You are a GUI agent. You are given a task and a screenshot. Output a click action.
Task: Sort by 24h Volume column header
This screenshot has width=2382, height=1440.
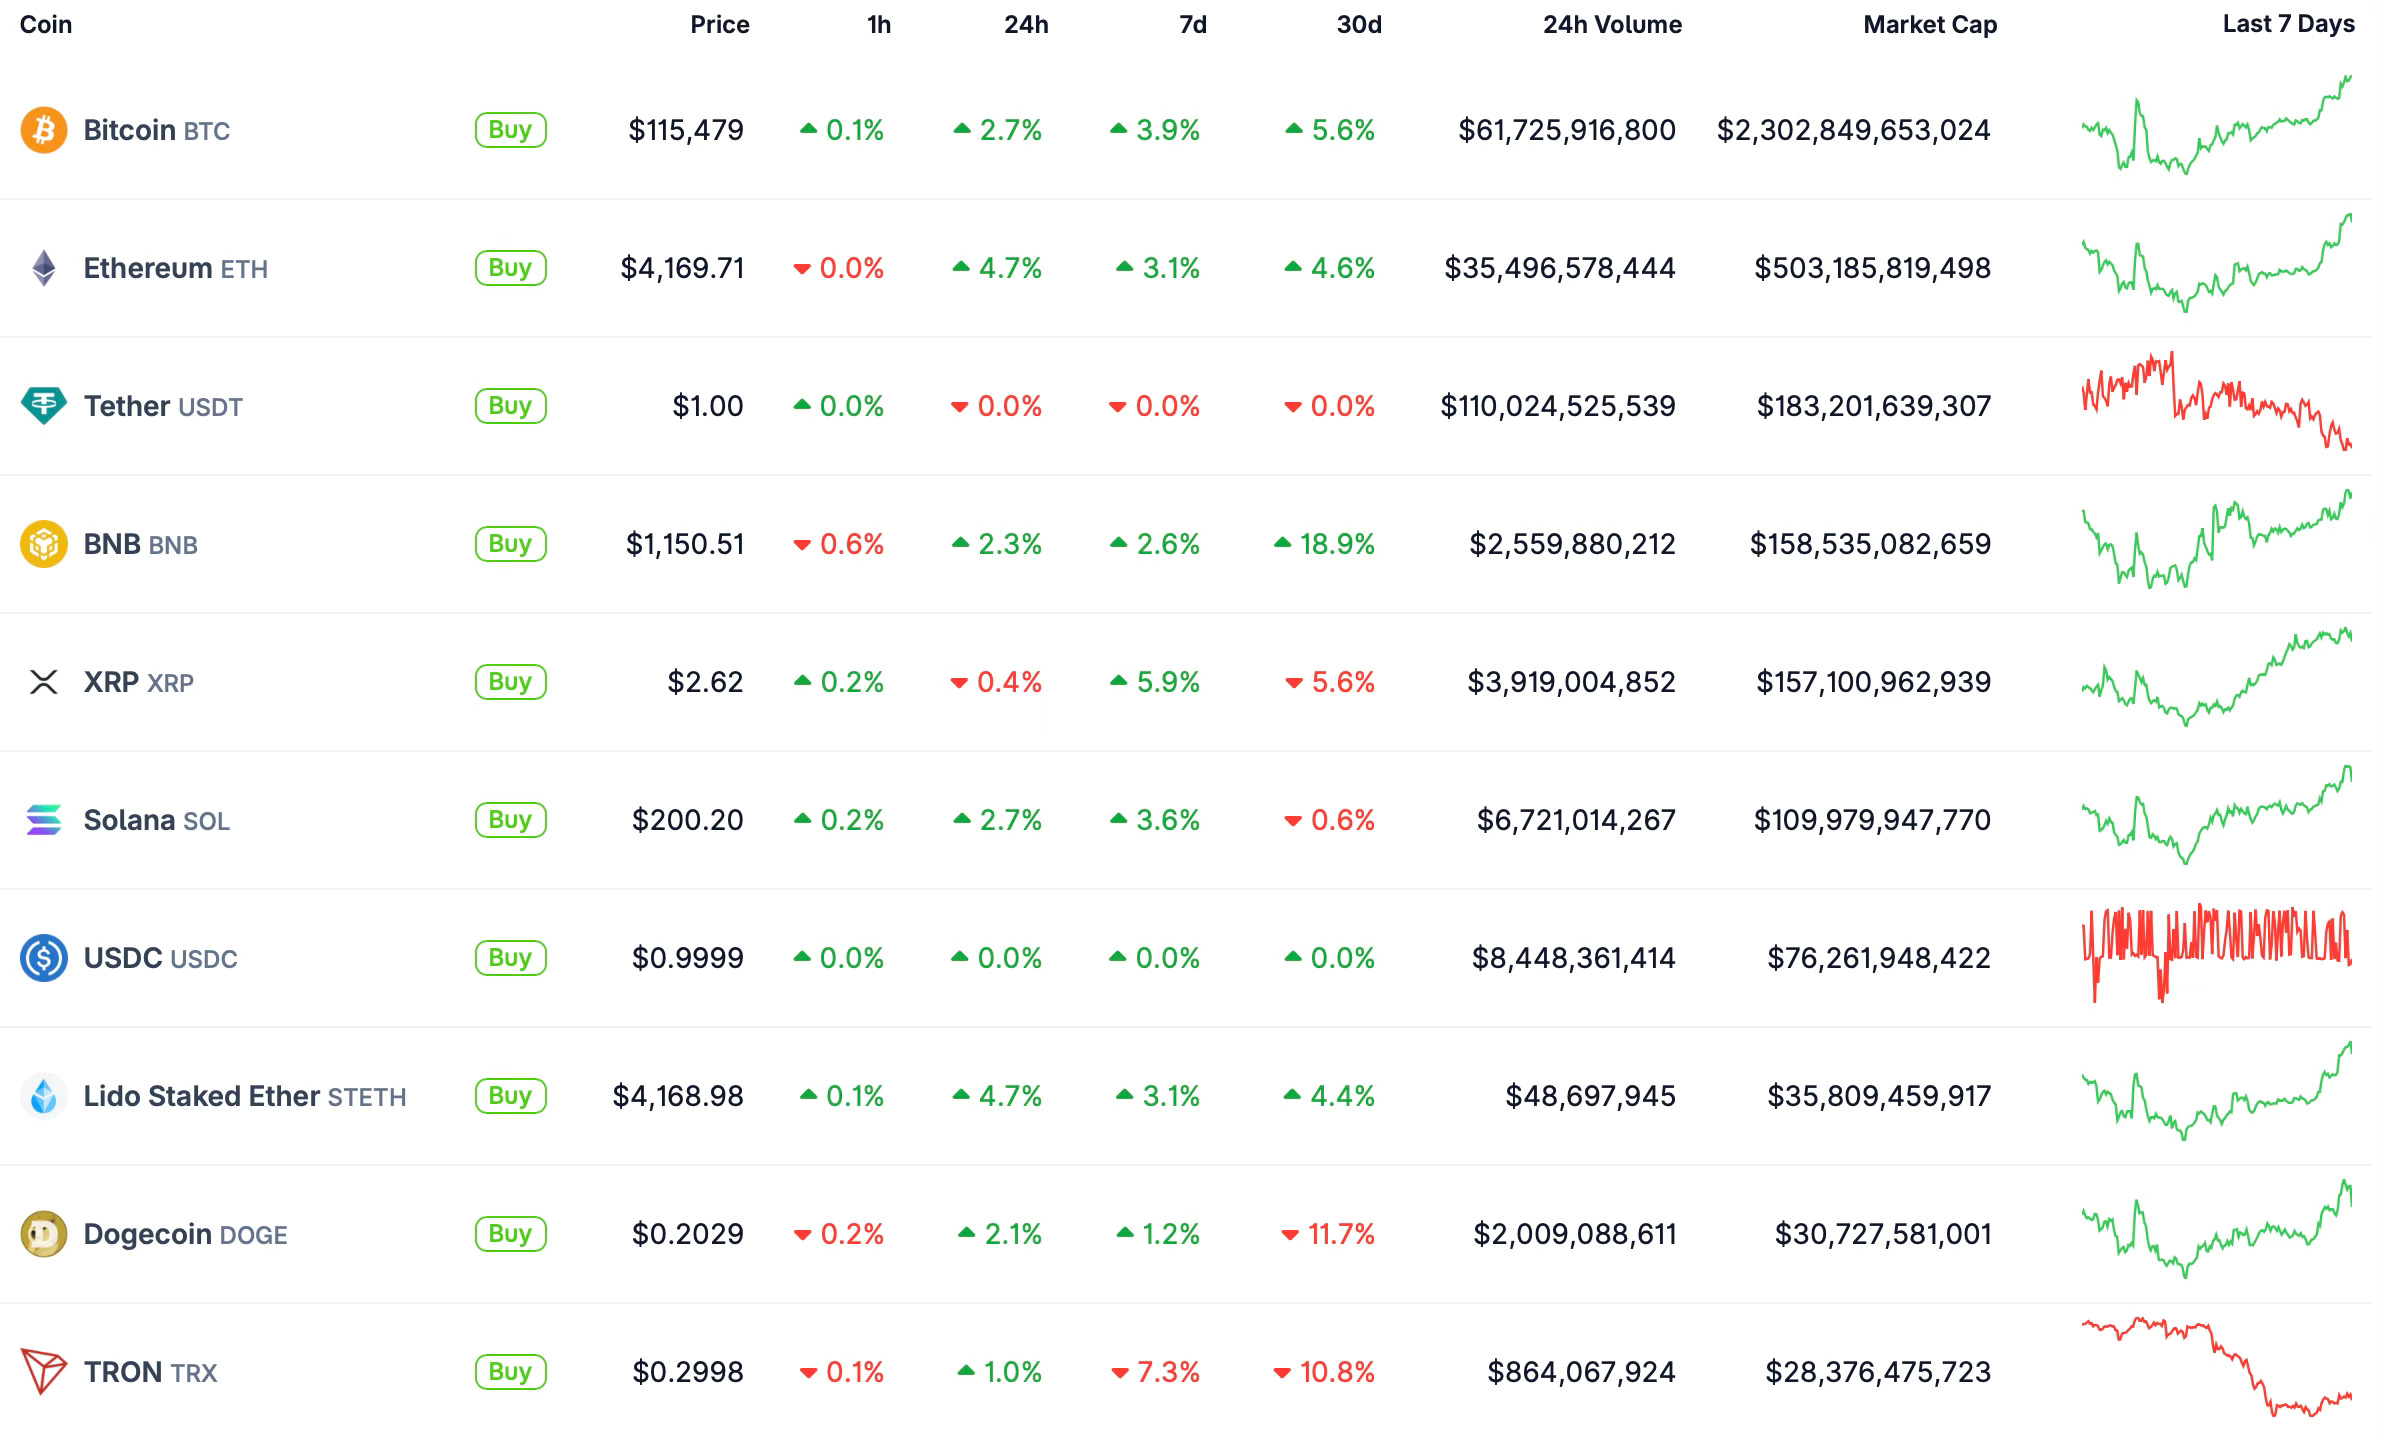(1611, 25)
